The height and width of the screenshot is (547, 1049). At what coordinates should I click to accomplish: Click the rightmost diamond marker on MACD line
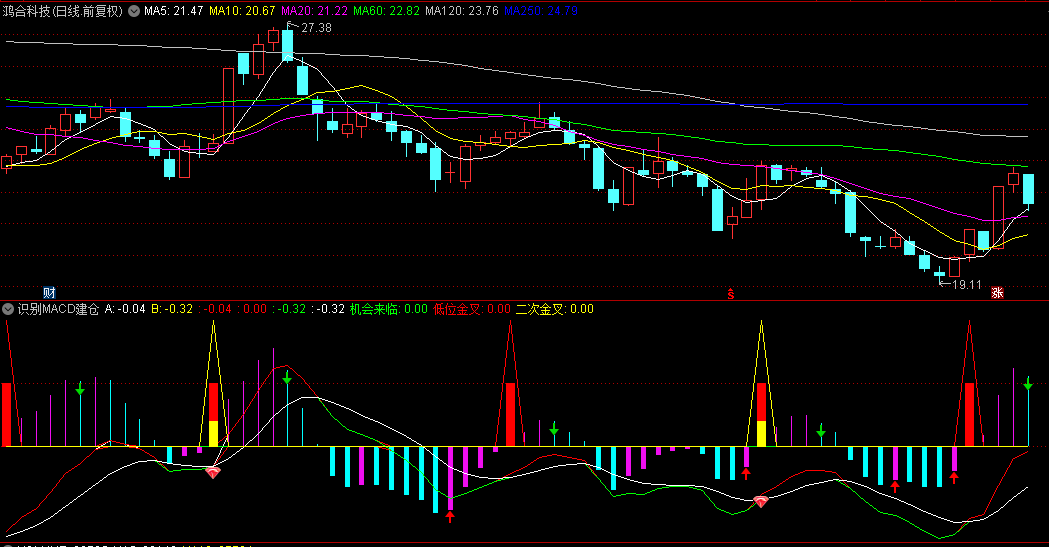pos(761,502)
